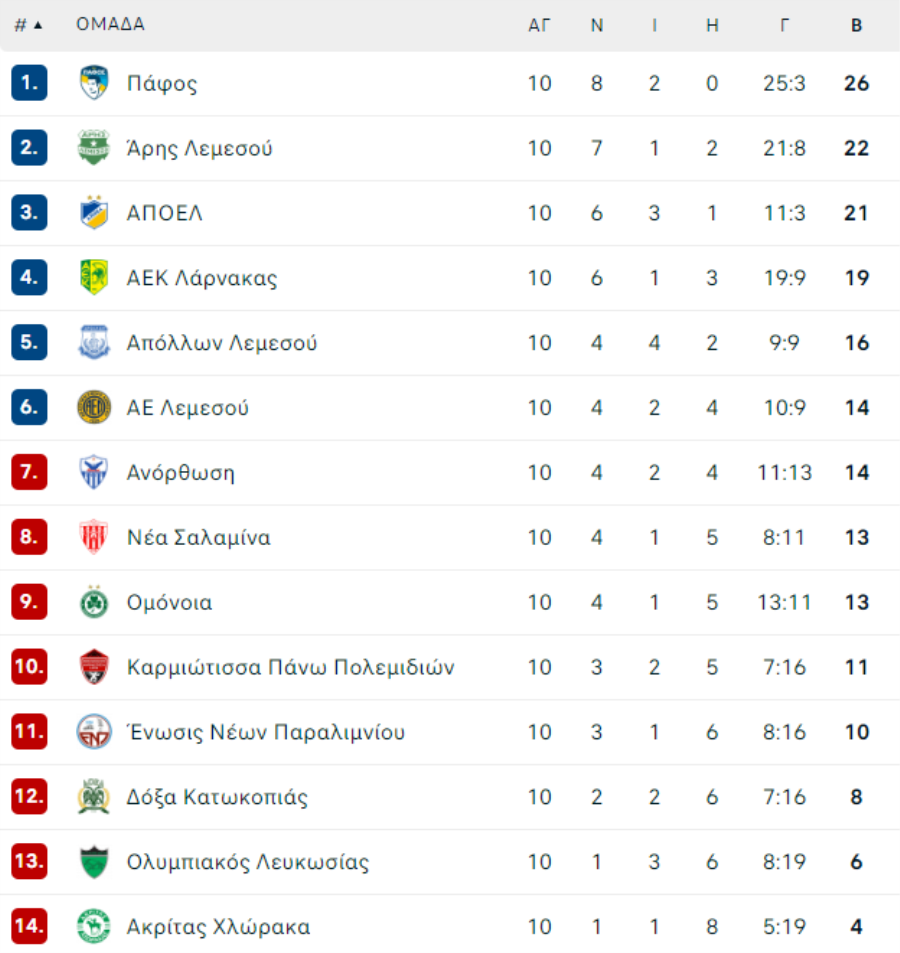The image size is (900, 953).
Task: Click the ΑΠΟΕΛ crest icon
Action: [x=94, y=212]
